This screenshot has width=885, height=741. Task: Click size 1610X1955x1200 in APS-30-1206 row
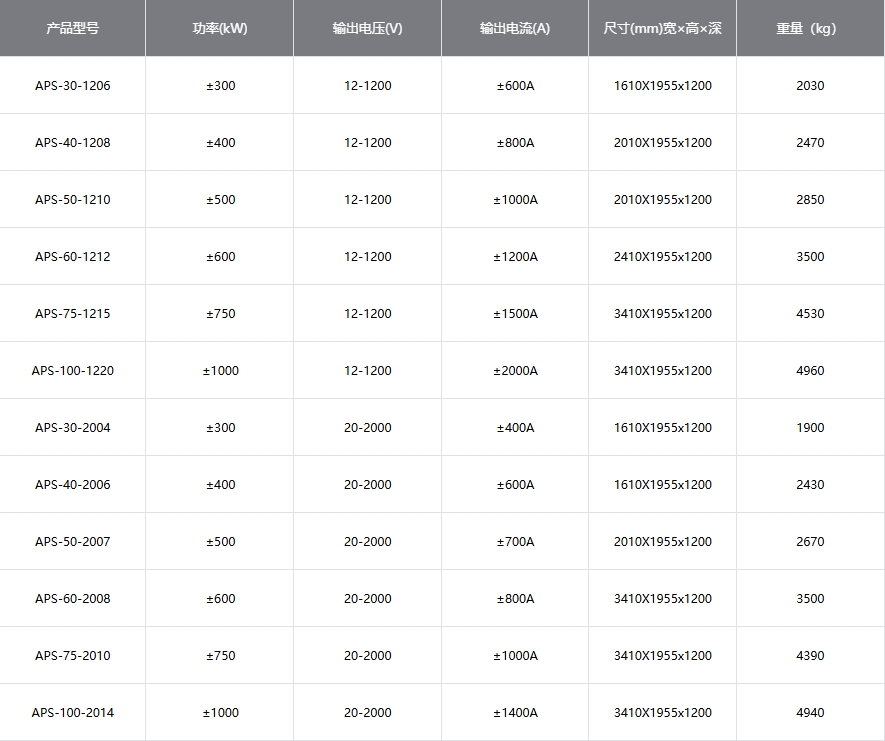click(x=663, y=86)
